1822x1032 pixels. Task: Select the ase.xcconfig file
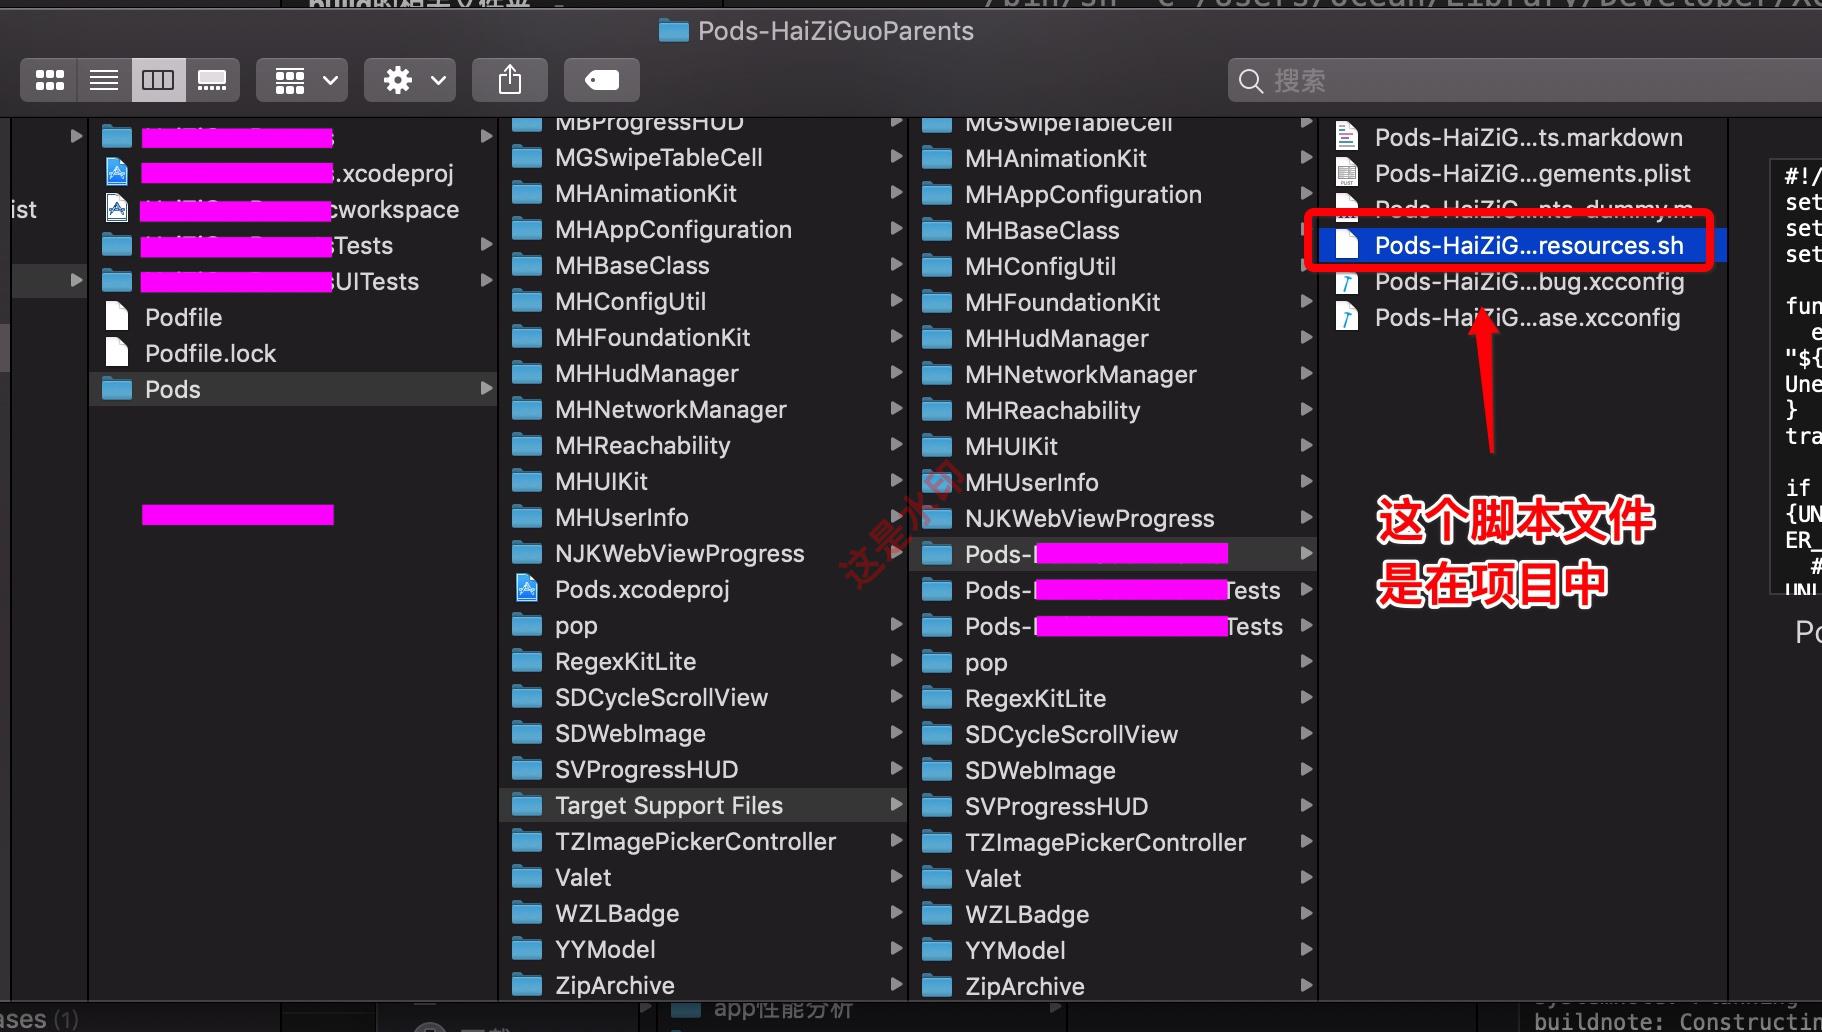pyautogui.click(x=1524, y=317)
